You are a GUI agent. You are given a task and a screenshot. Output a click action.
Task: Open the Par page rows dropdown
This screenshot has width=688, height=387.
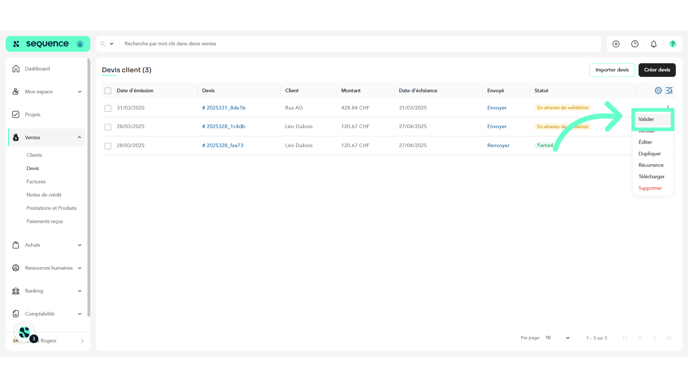[557, 338]
